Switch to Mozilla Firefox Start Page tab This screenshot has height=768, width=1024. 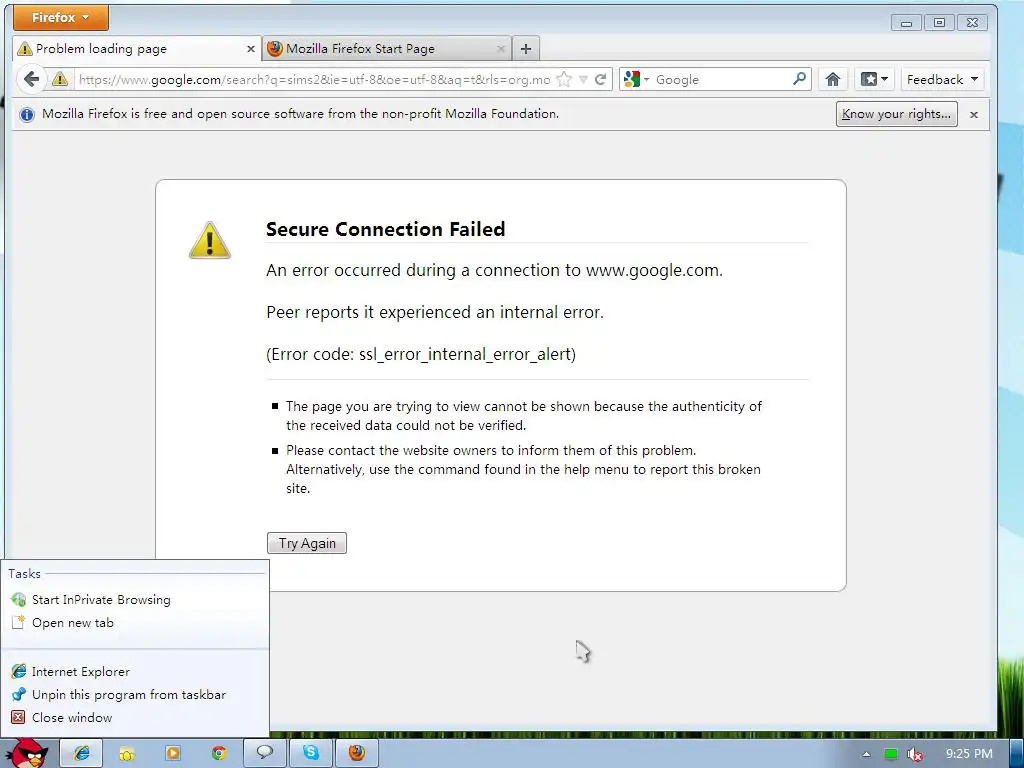point(387,48)
